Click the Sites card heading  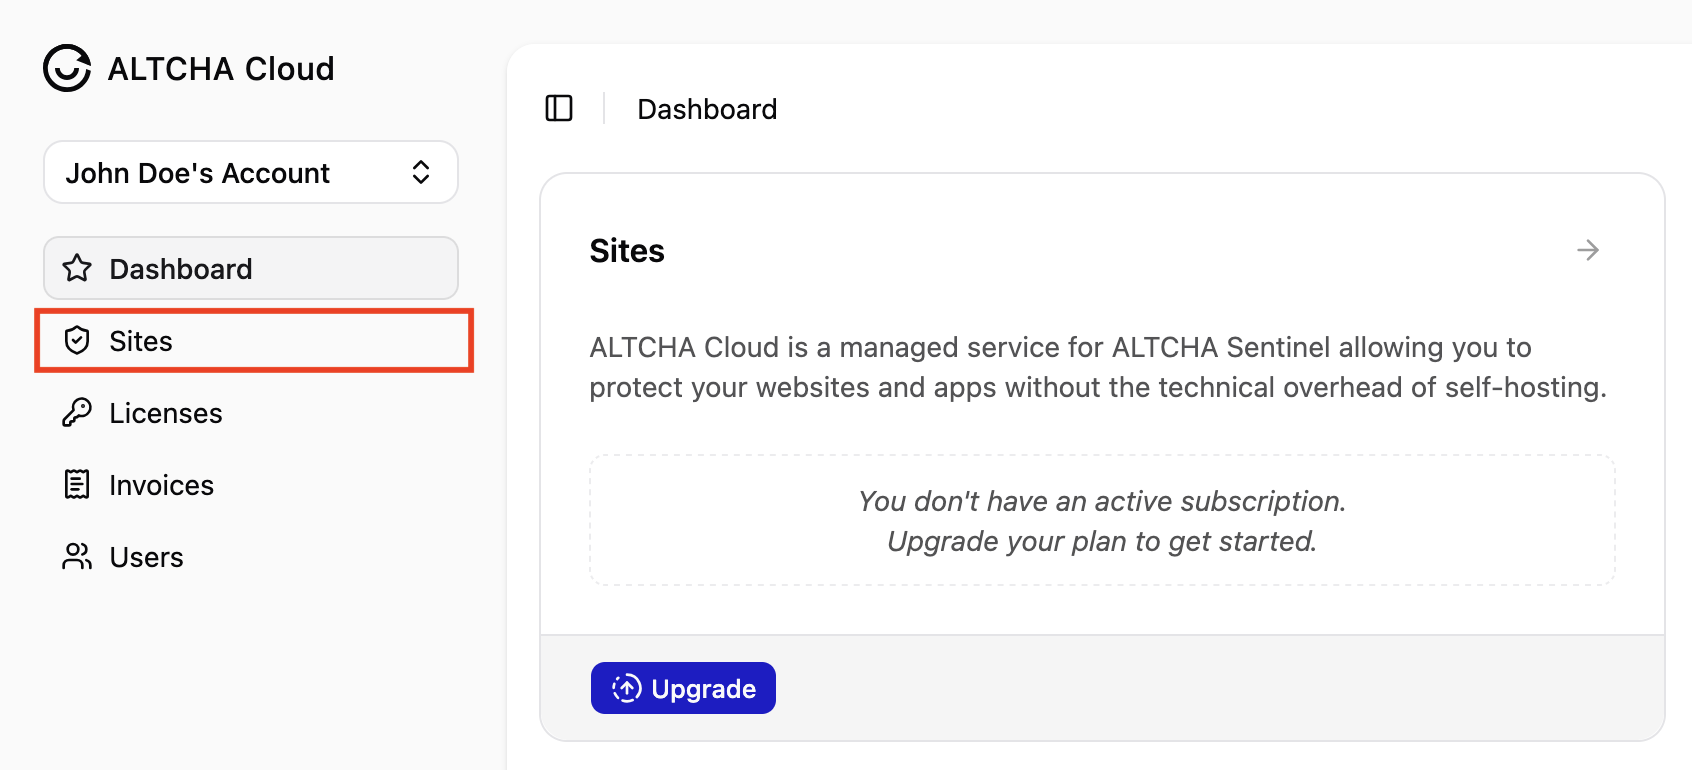tap(627, 251)
